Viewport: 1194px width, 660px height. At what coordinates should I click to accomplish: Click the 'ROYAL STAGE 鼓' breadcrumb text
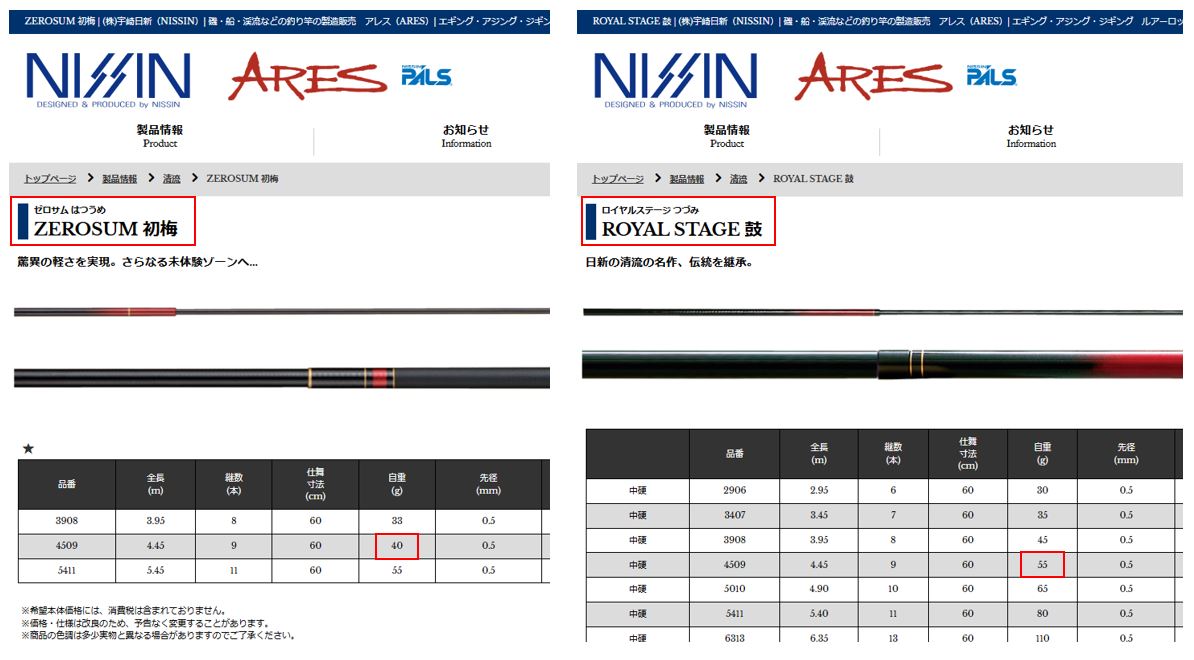click(813, 178)
